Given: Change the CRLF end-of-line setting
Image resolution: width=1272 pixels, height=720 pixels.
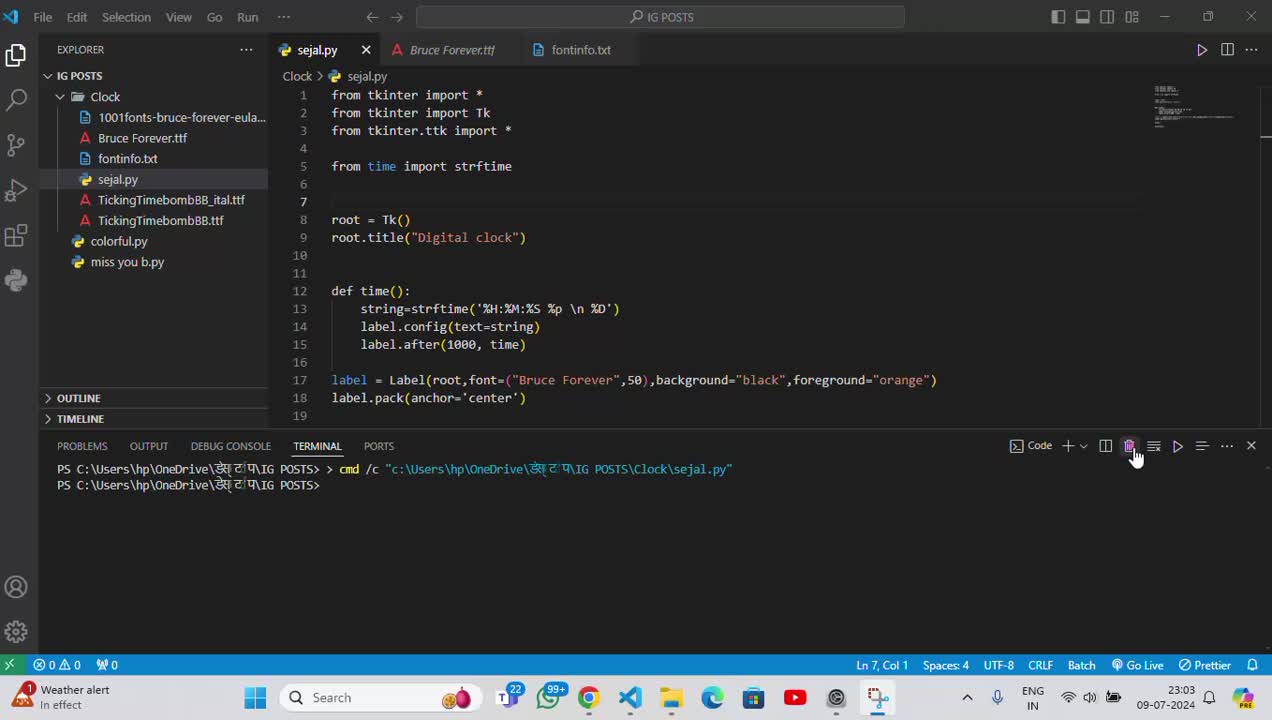Looking at the screenshot, I should pos(1040,665).
